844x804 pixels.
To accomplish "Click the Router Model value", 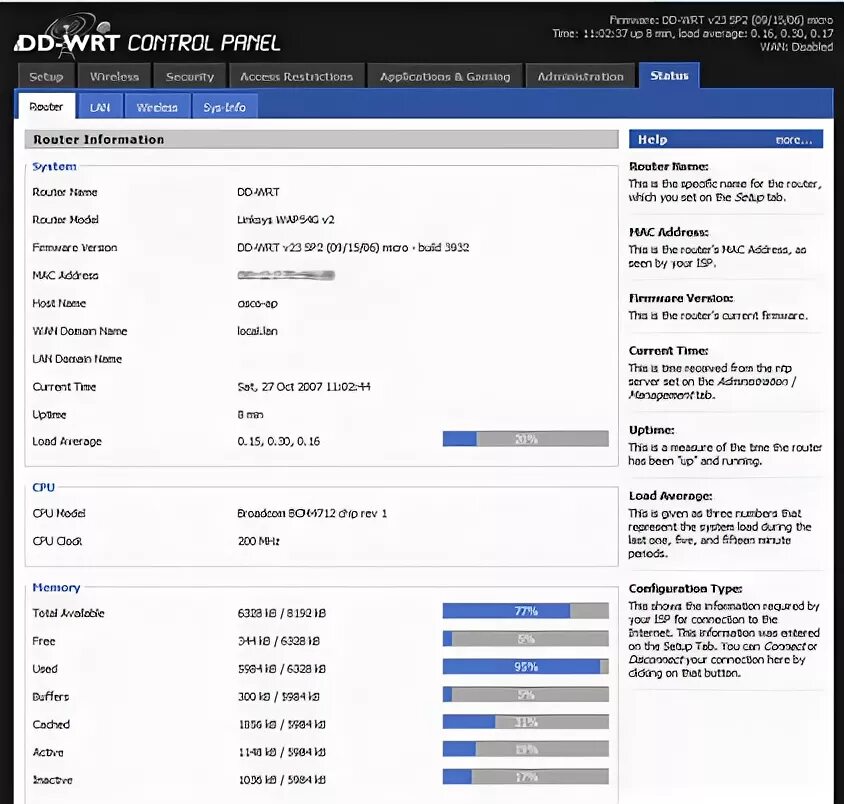I will click(x=285, y=220).
